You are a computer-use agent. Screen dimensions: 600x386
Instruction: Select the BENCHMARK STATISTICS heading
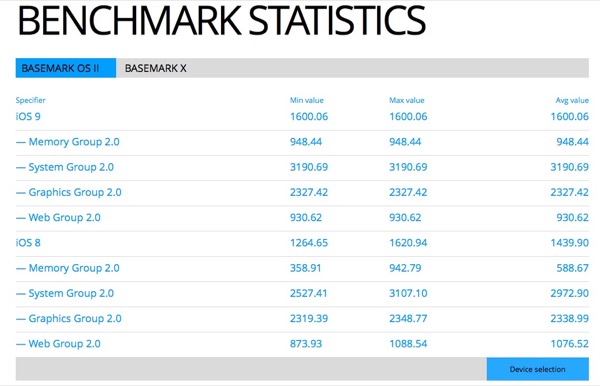tap(221, 21)
